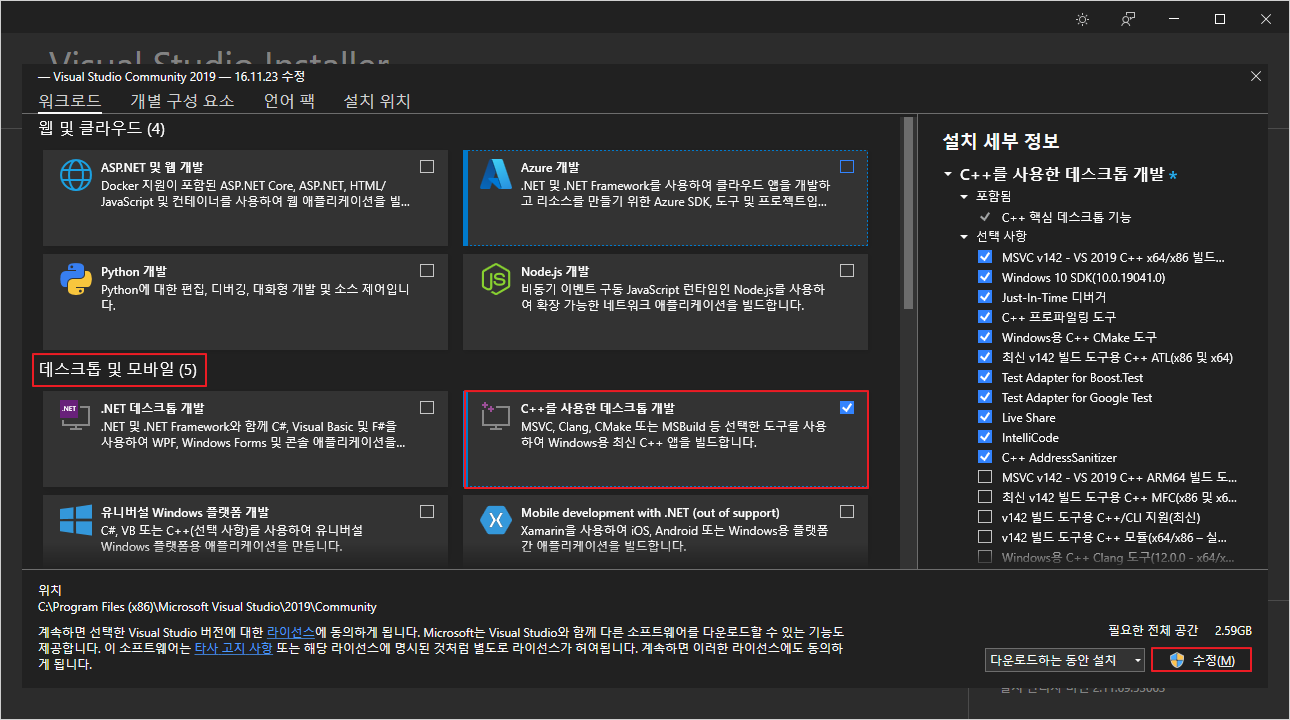The width and height of the screenshot is (1290, 720).
Task: Click the Universal Windows Platform icon
Action: pos(76,520)
